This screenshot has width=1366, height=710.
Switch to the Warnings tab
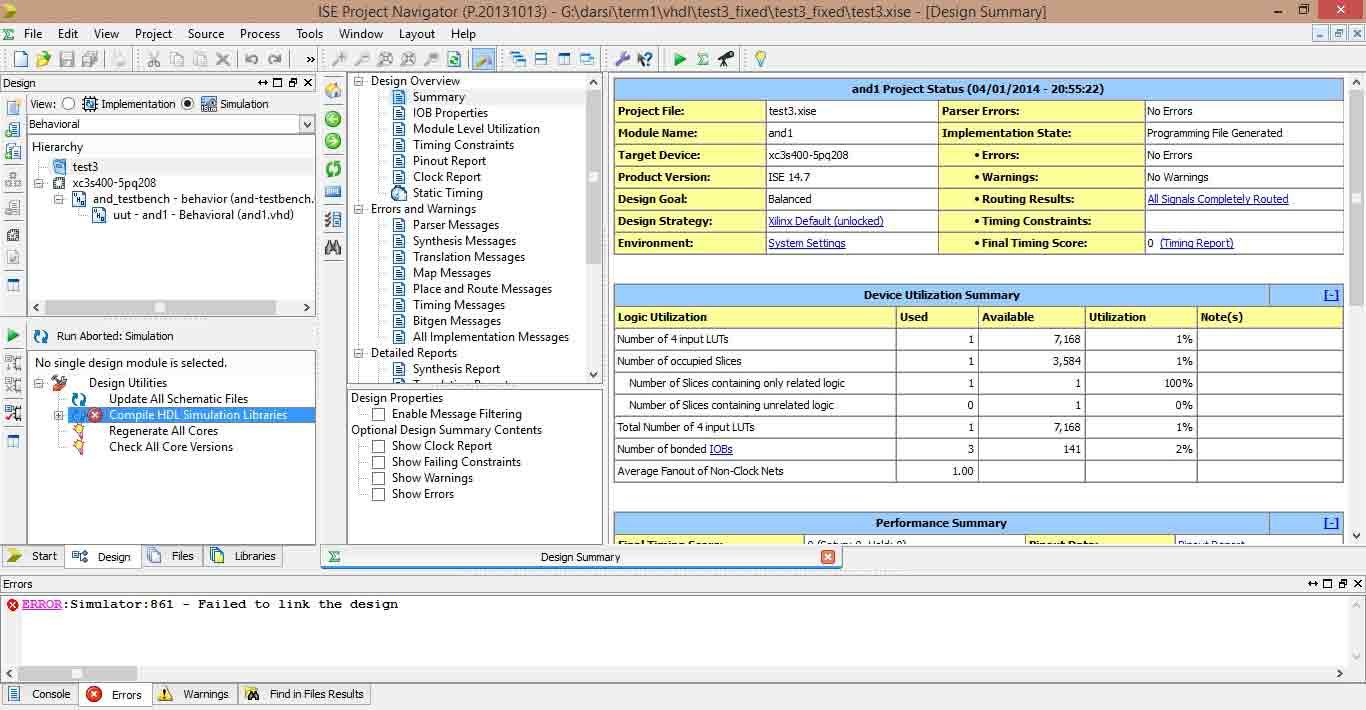[194, 694]
